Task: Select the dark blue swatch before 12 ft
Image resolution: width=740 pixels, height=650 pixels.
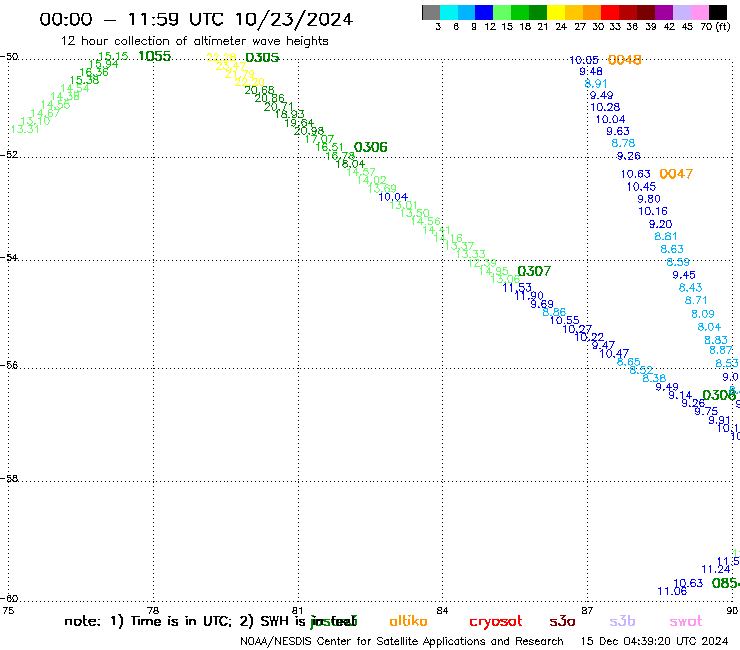Action: (484, 12)
